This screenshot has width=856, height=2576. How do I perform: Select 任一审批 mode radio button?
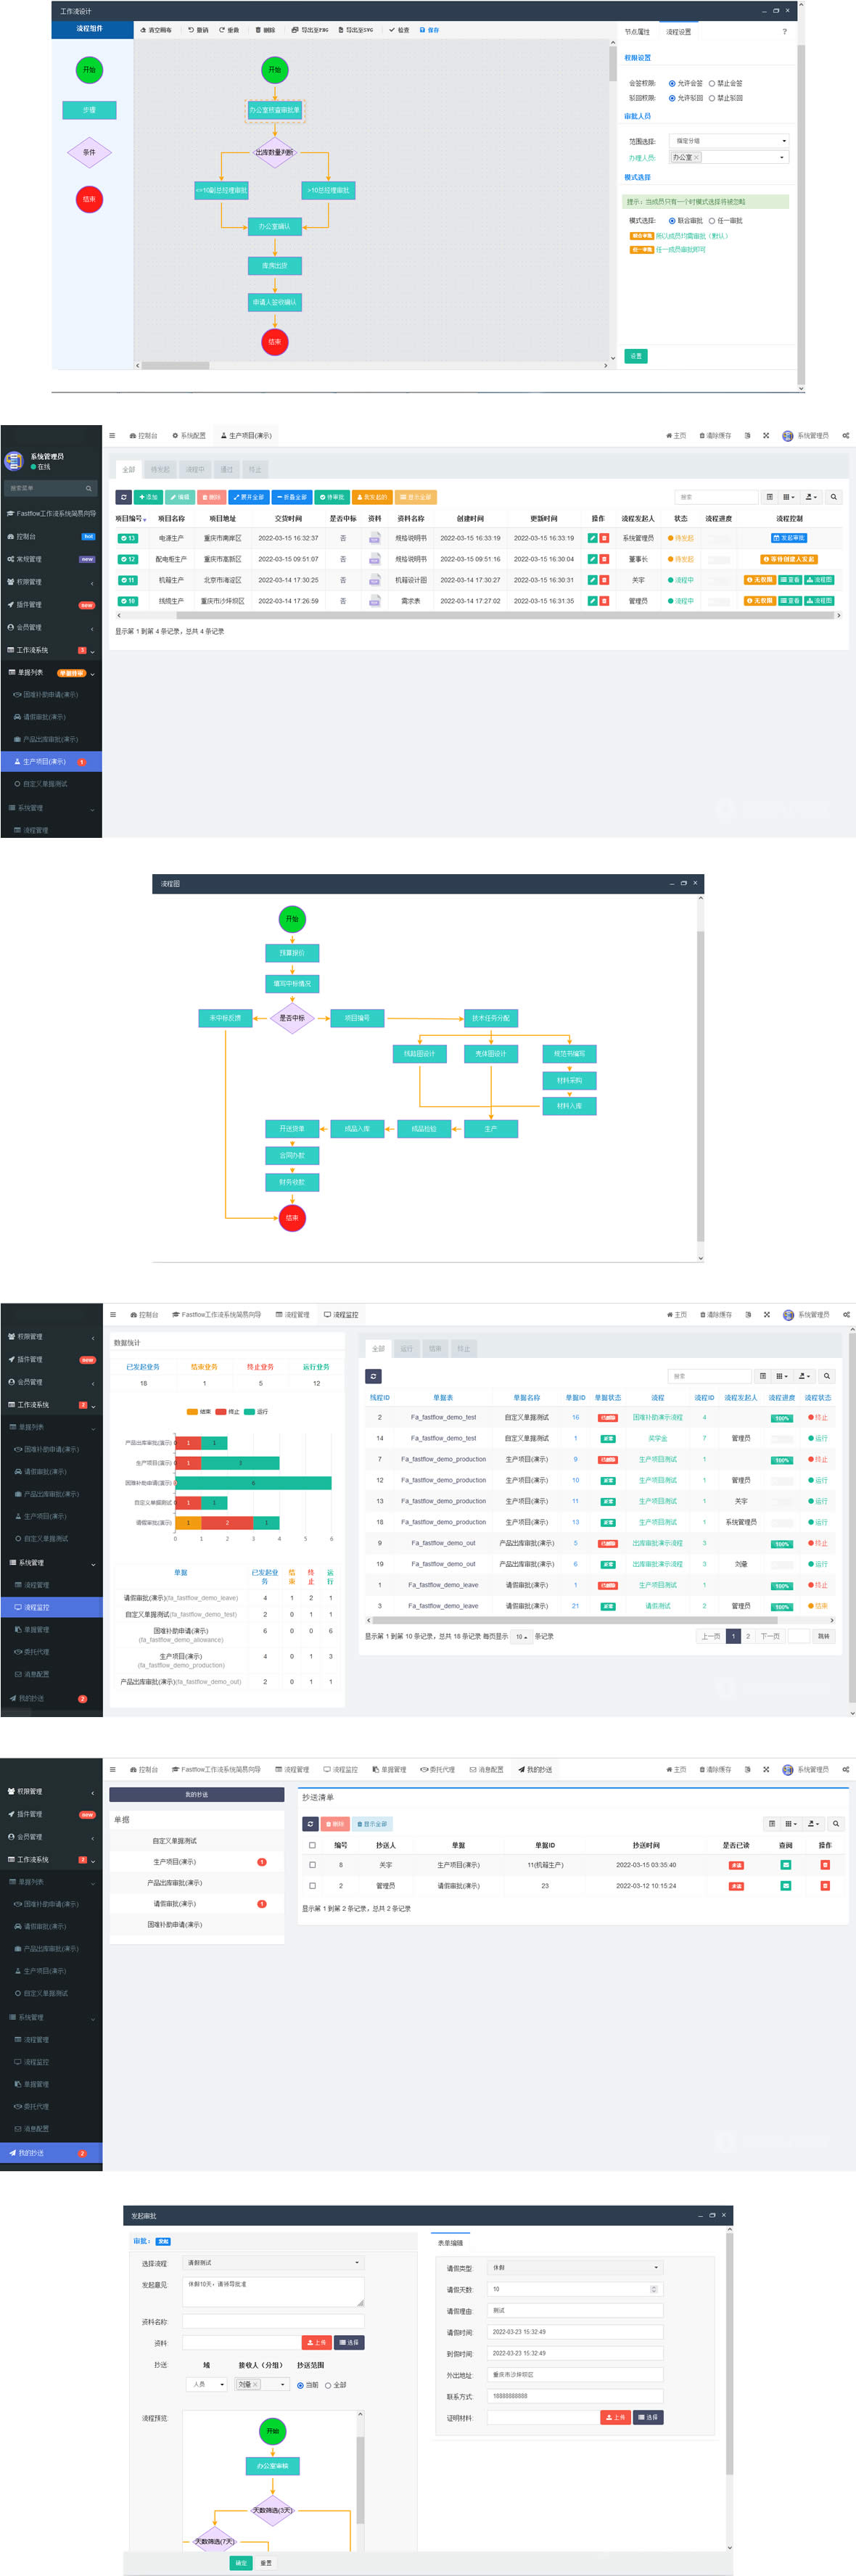tap(712, 221)
